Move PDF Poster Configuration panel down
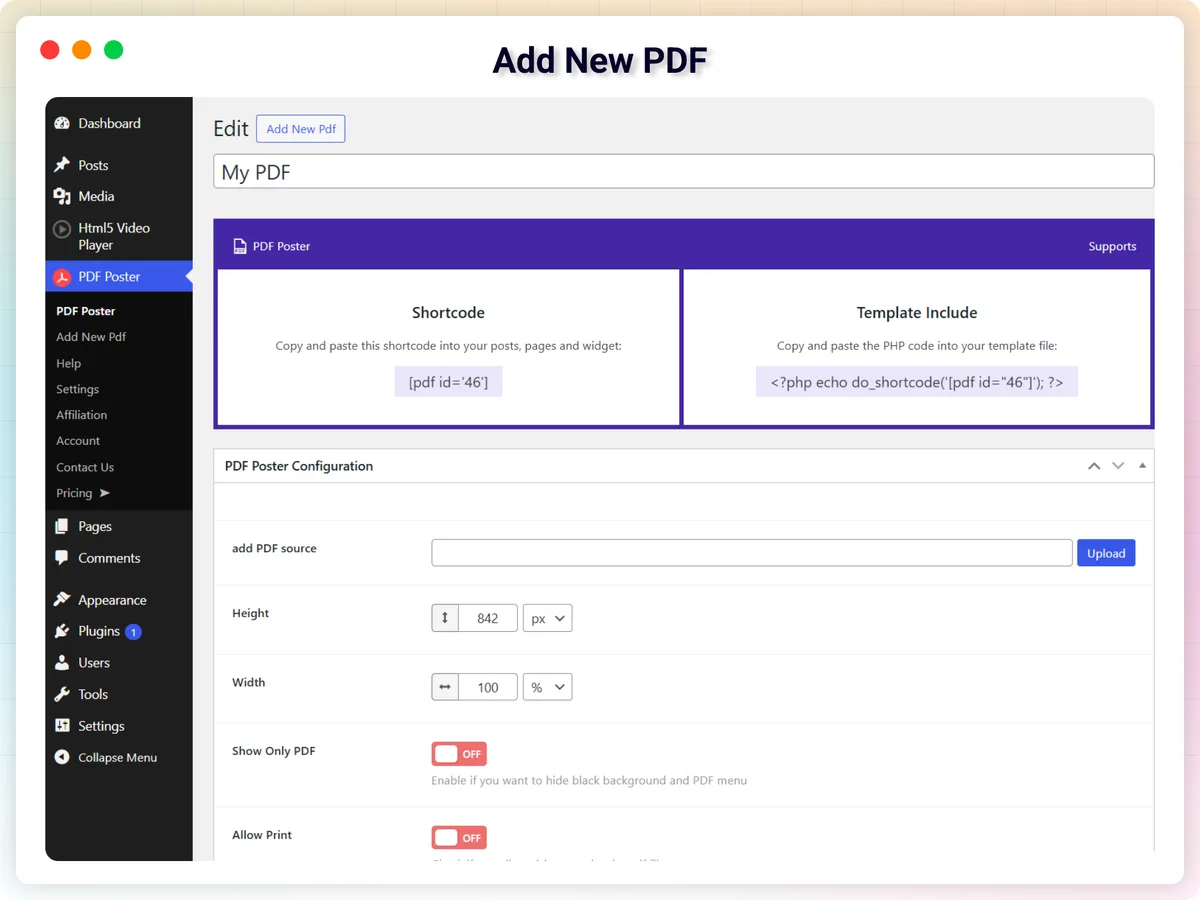This screenshot has height=900, width=1200. [x=1118, y=466]
